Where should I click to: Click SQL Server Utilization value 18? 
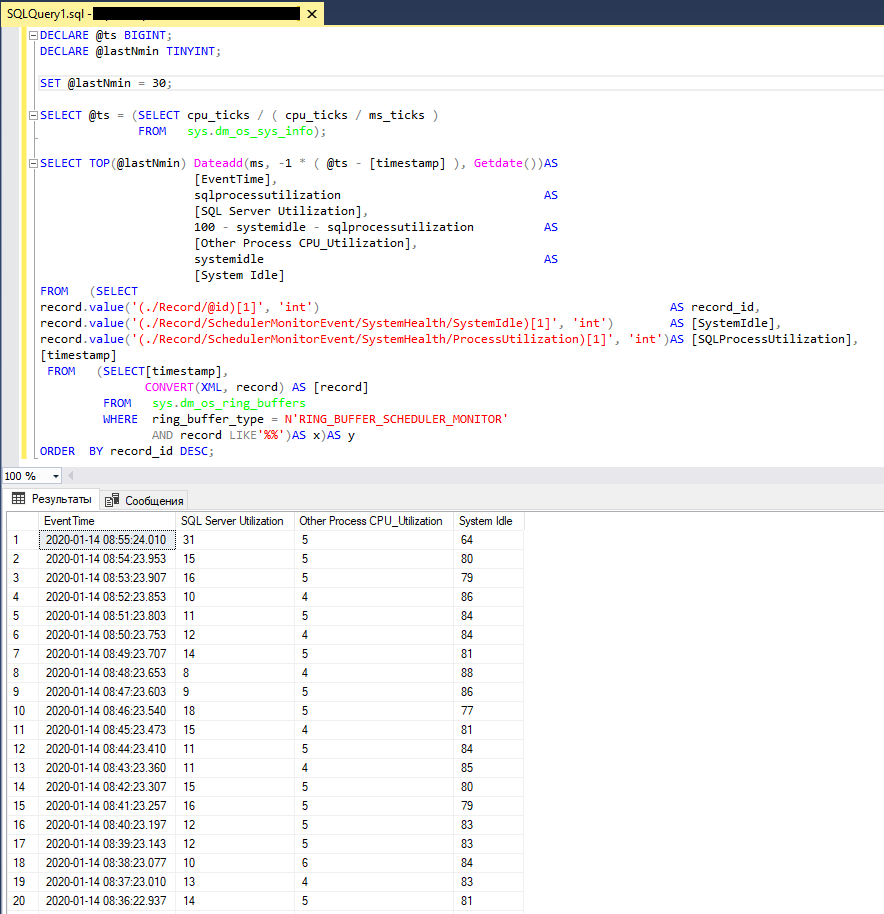click(235, 711)
